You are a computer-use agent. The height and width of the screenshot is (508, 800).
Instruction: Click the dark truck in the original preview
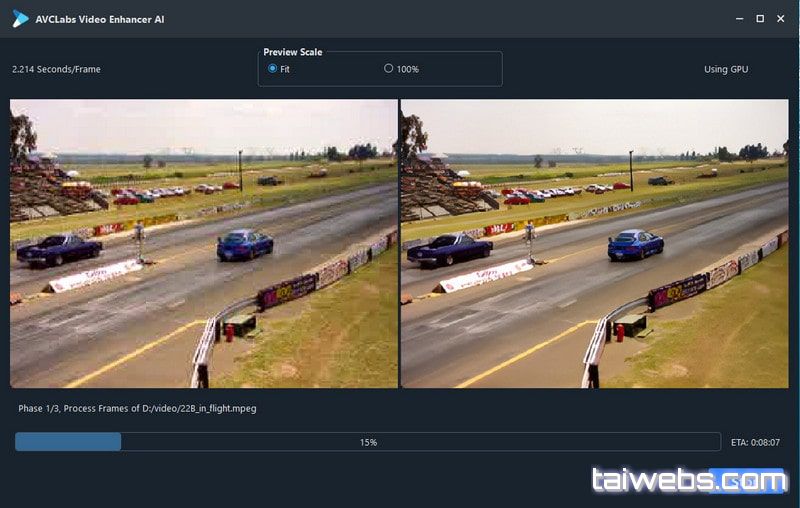click(58, 249)
